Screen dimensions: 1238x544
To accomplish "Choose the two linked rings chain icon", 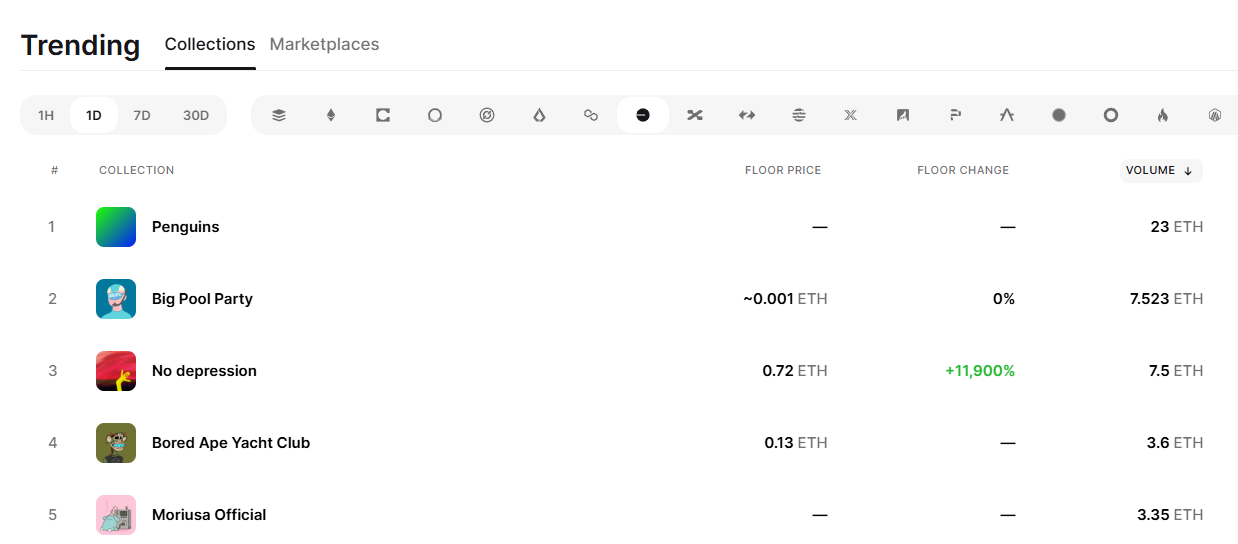I will pos(591,115).
